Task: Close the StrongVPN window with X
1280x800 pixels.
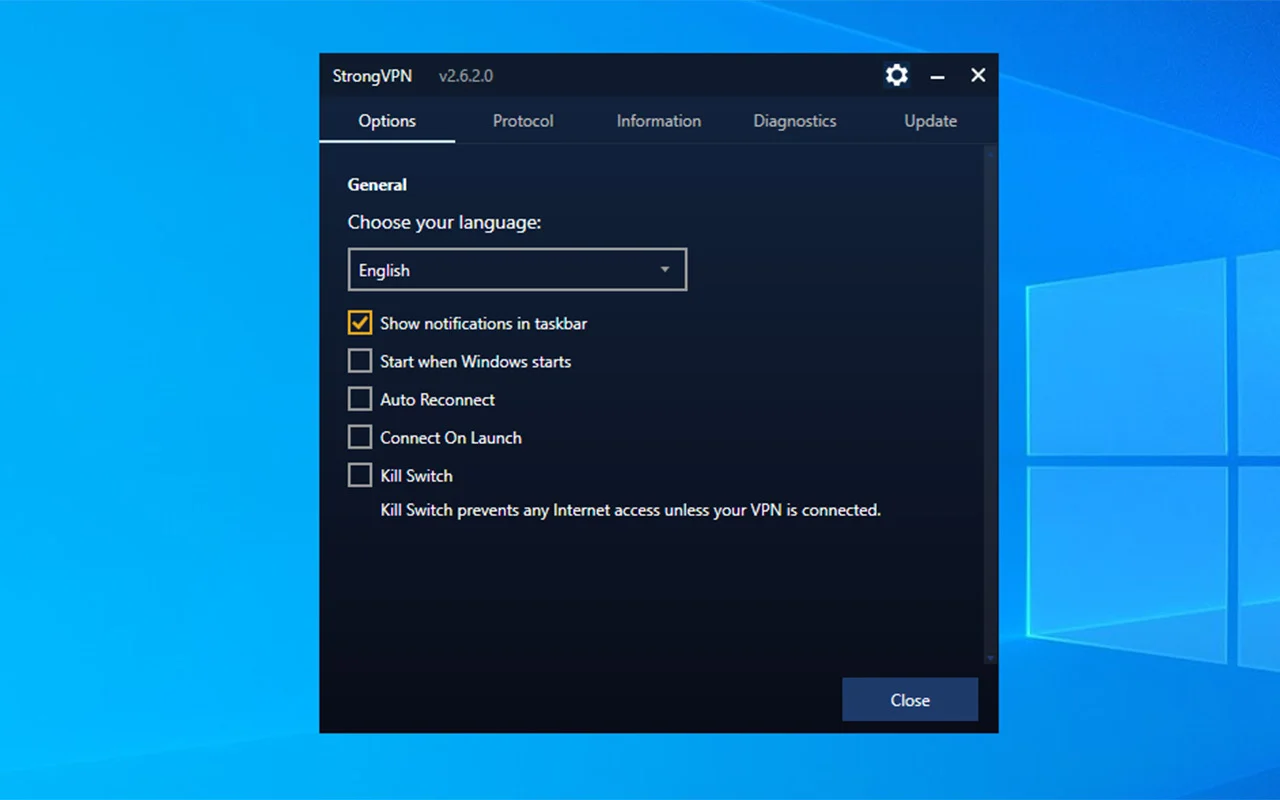Action: point(978,75)
